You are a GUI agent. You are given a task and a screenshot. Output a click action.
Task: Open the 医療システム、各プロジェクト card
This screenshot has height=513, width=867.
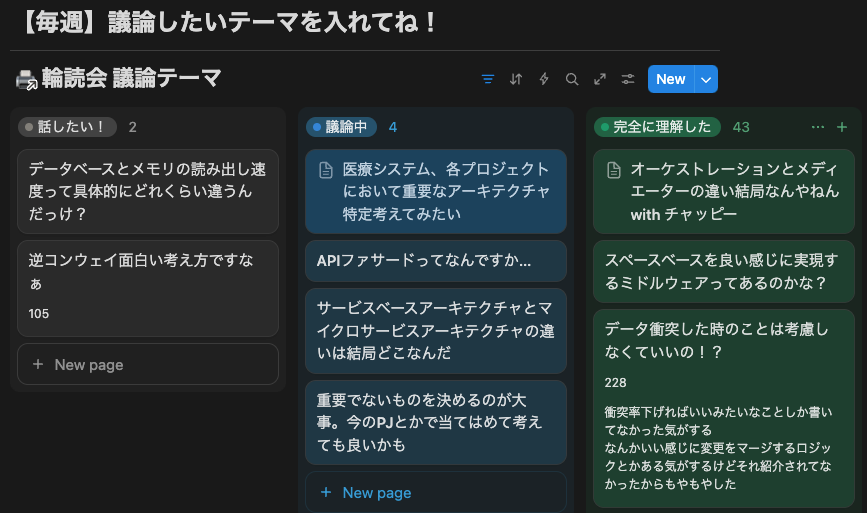[x=436, y=191]
